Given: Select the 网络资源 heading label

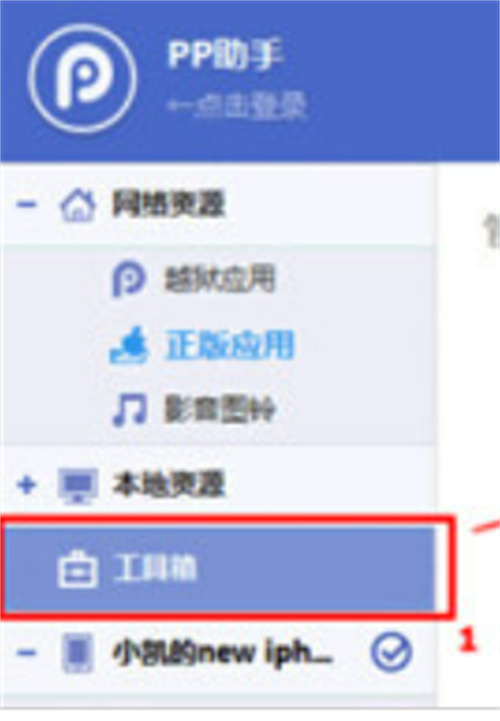Looking at the screenshot, I should point(169,204).
